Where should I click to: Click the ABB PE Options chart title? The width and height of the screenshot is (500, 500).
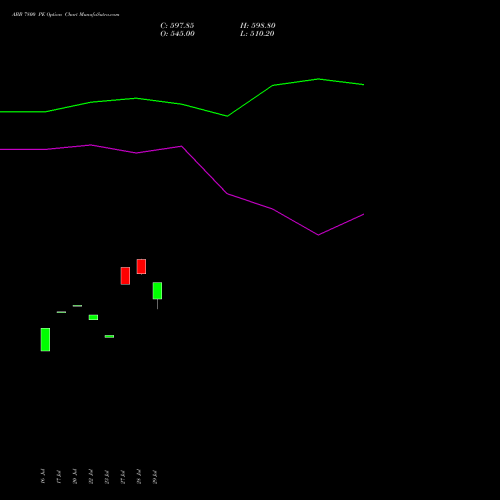66,15
